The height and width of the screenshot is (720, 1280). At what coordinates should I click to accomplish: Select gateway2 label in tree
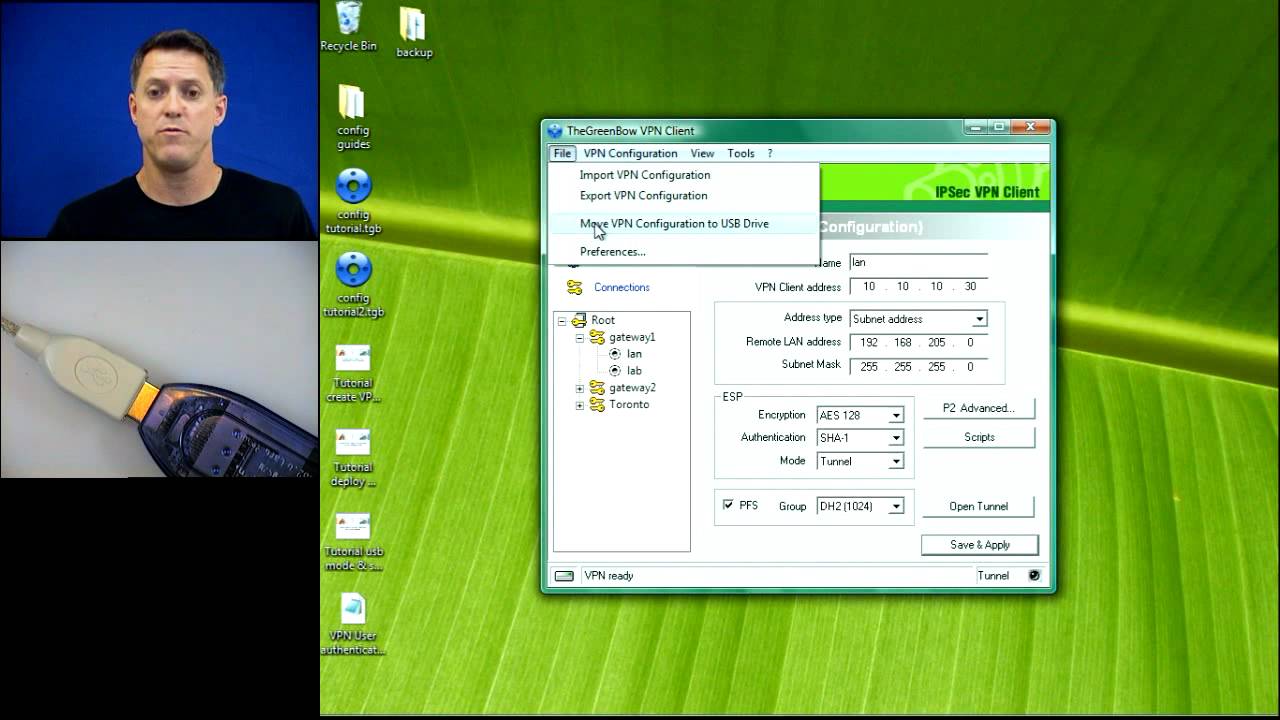click(x=632, y=388)
